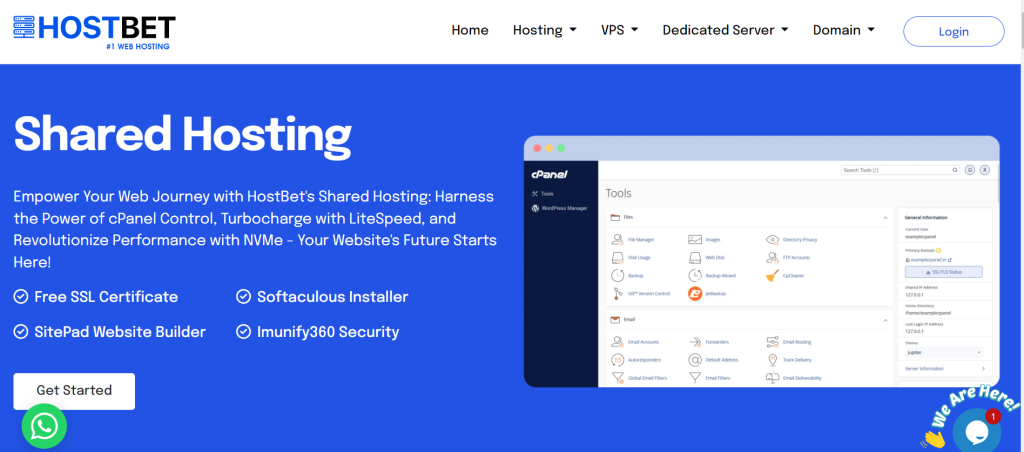
Task: Expand the Hosting dropdown menu
Action: pos(545,30)
